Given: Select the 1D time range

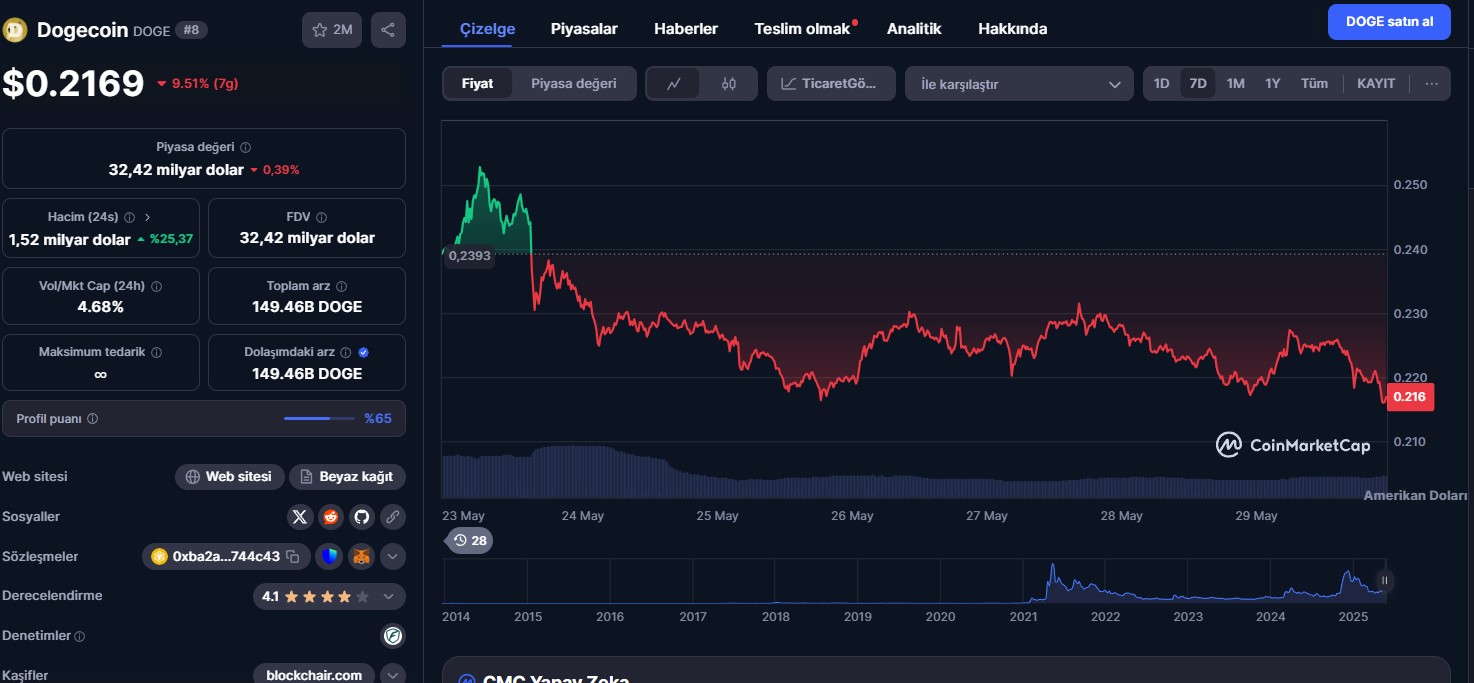Looking at the screenshot, I should coord(1161,84).
